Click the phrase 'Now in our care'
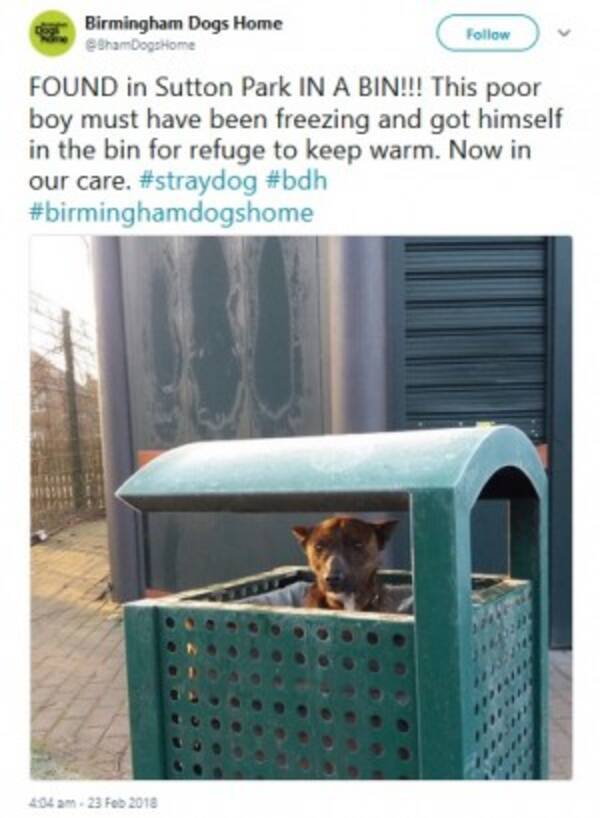600x818 pixels. point(280,165)
